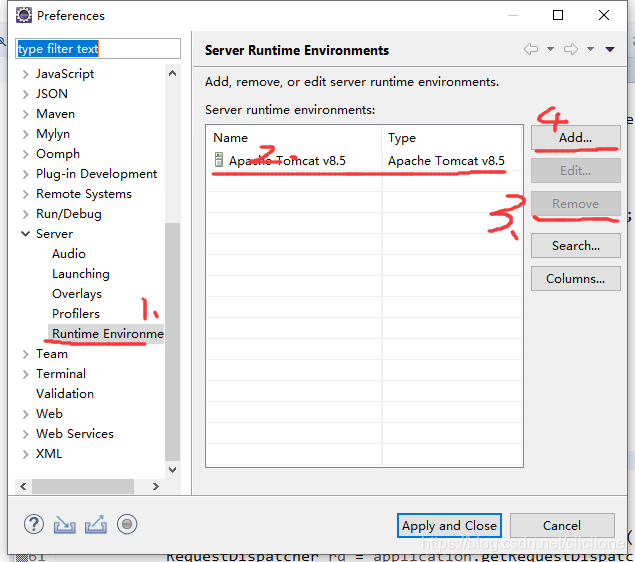Image resolution: width=635 pixels, height=562 pixels.
Task: Expand the XML tree node
Action: coord(26,454)
